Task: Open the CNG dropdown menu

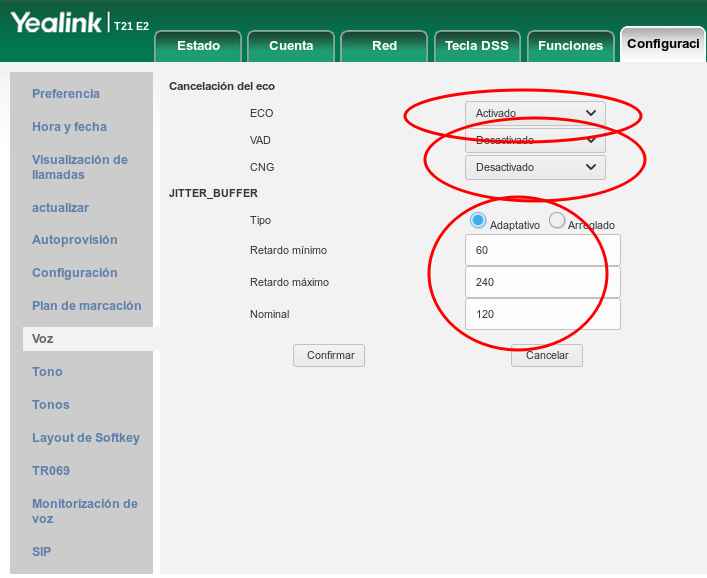Action: click(x=535, y=167)
